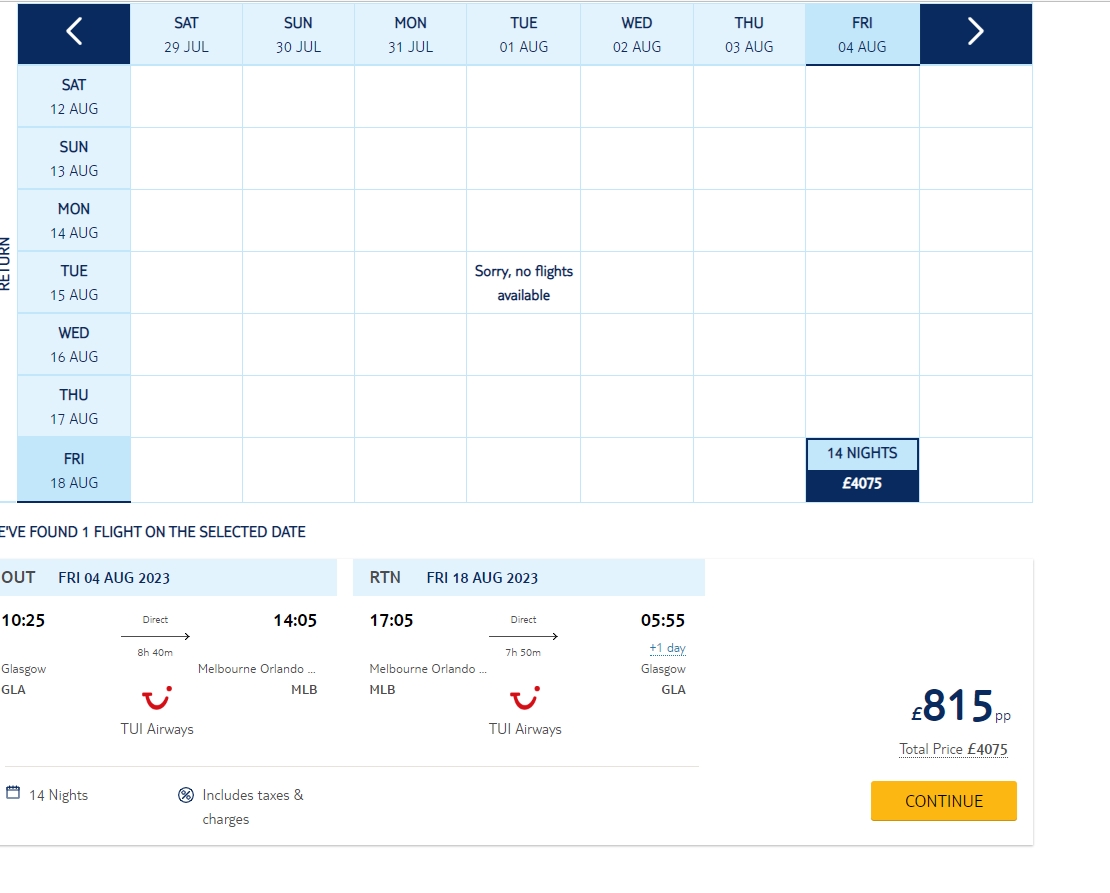
Task: Click outbound arrival time 14:05
Action: pos(295,620)
